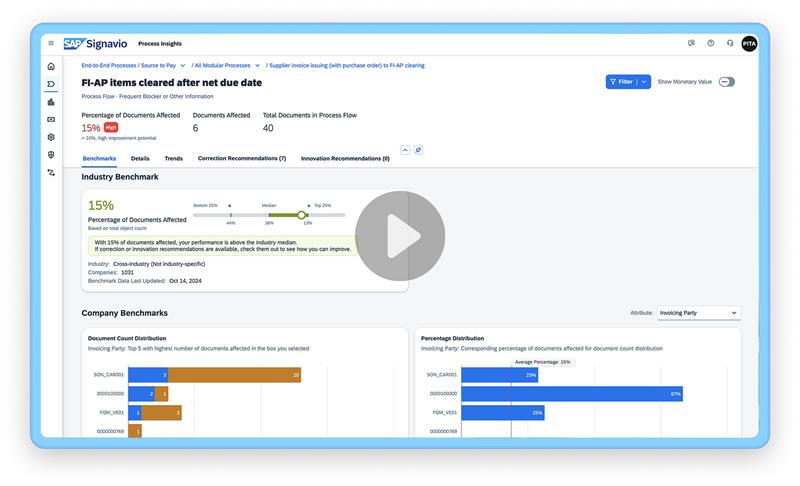This screenshot has width=800, height=486.
Task: Expand the All Modular Processes breadcrumb chevron
Action: 257,65
